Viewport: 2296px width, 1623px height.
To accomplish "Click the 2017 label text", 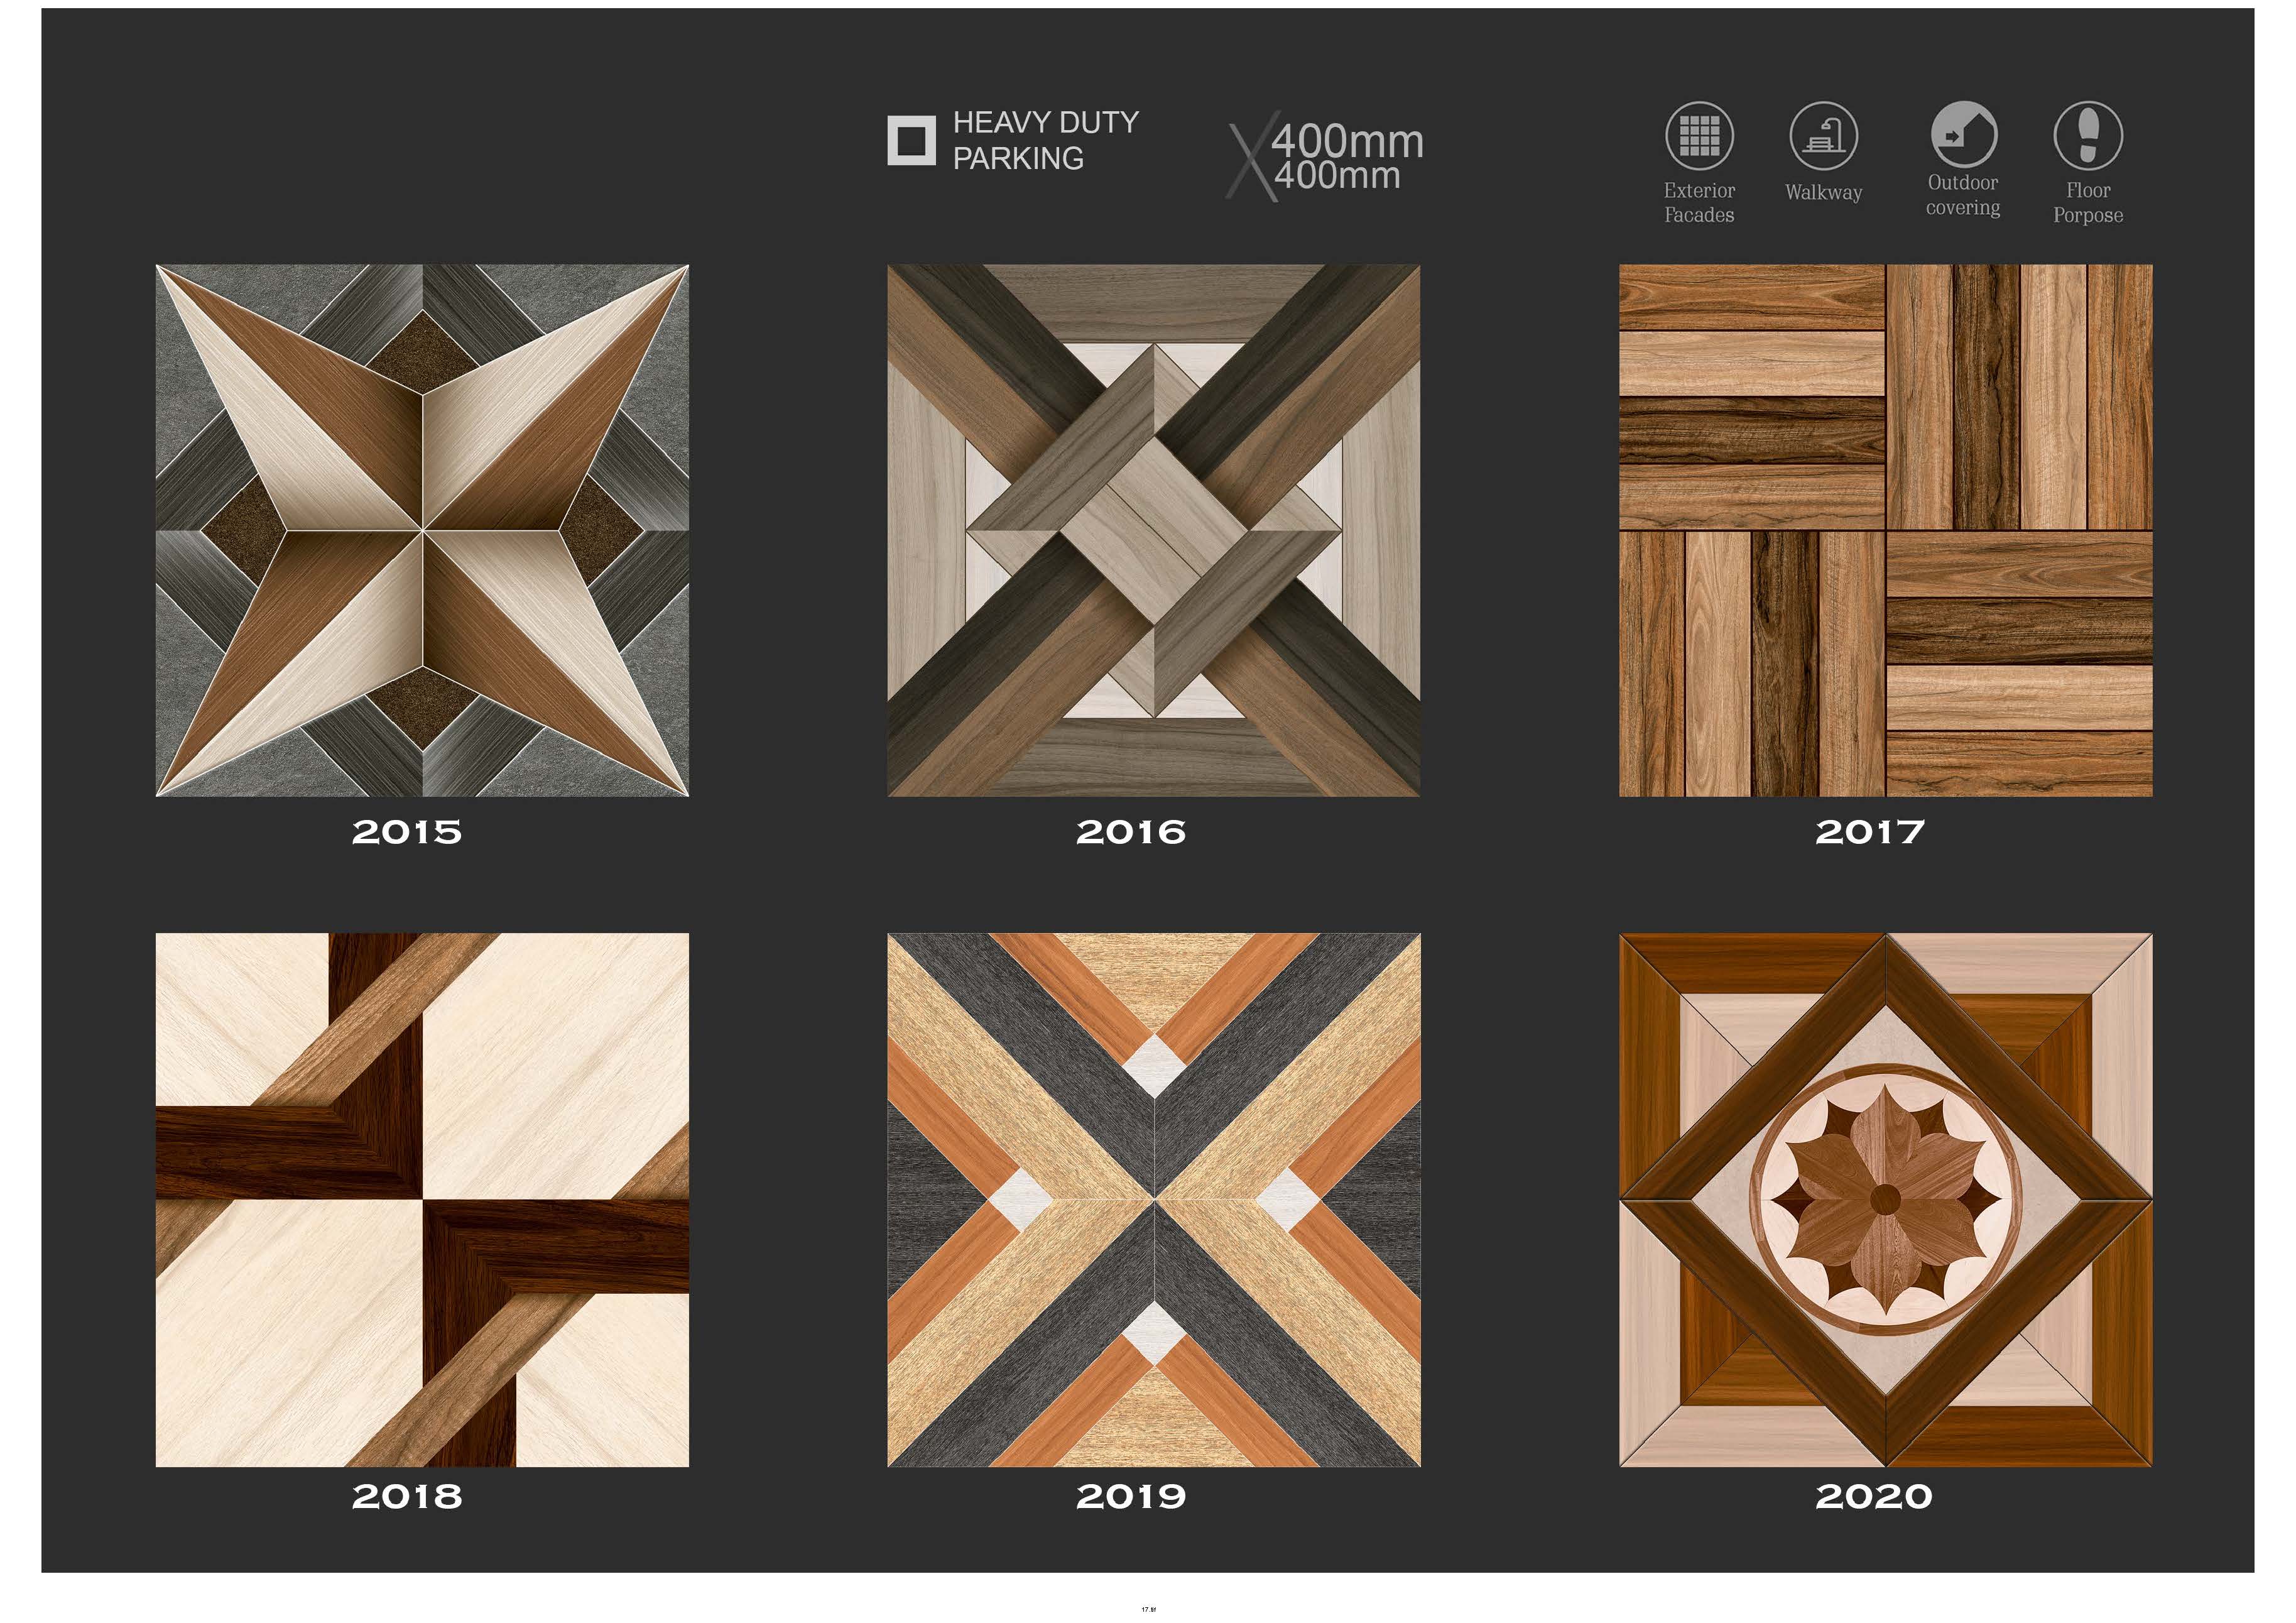I will pos(1870,832).
